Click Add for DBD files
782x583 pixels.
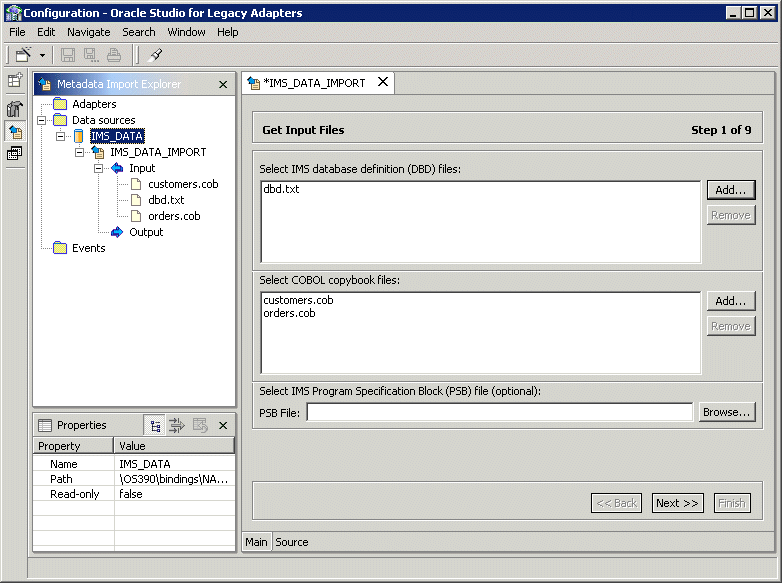(x=731, y=190)
